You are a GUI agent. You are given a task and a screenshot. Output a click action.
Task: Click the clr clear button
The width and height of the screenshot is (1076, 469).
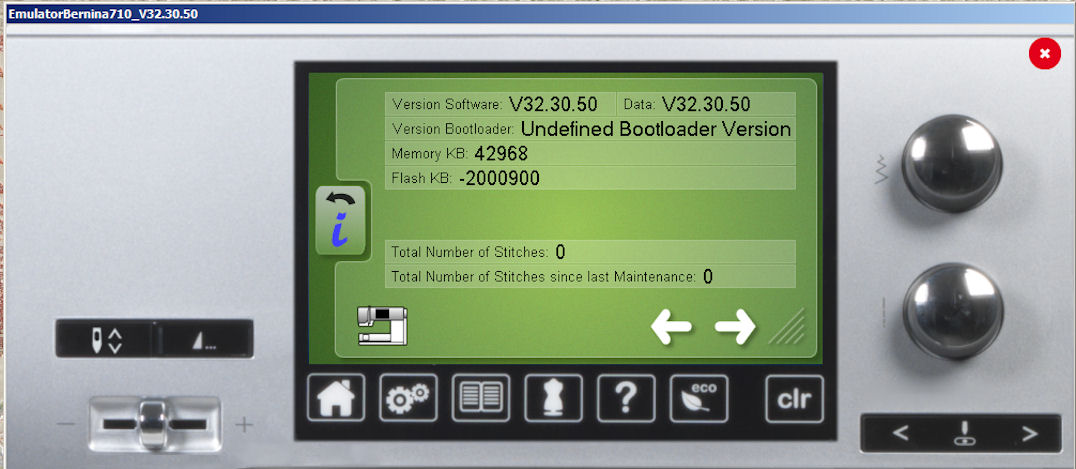[x=794, y=398]
